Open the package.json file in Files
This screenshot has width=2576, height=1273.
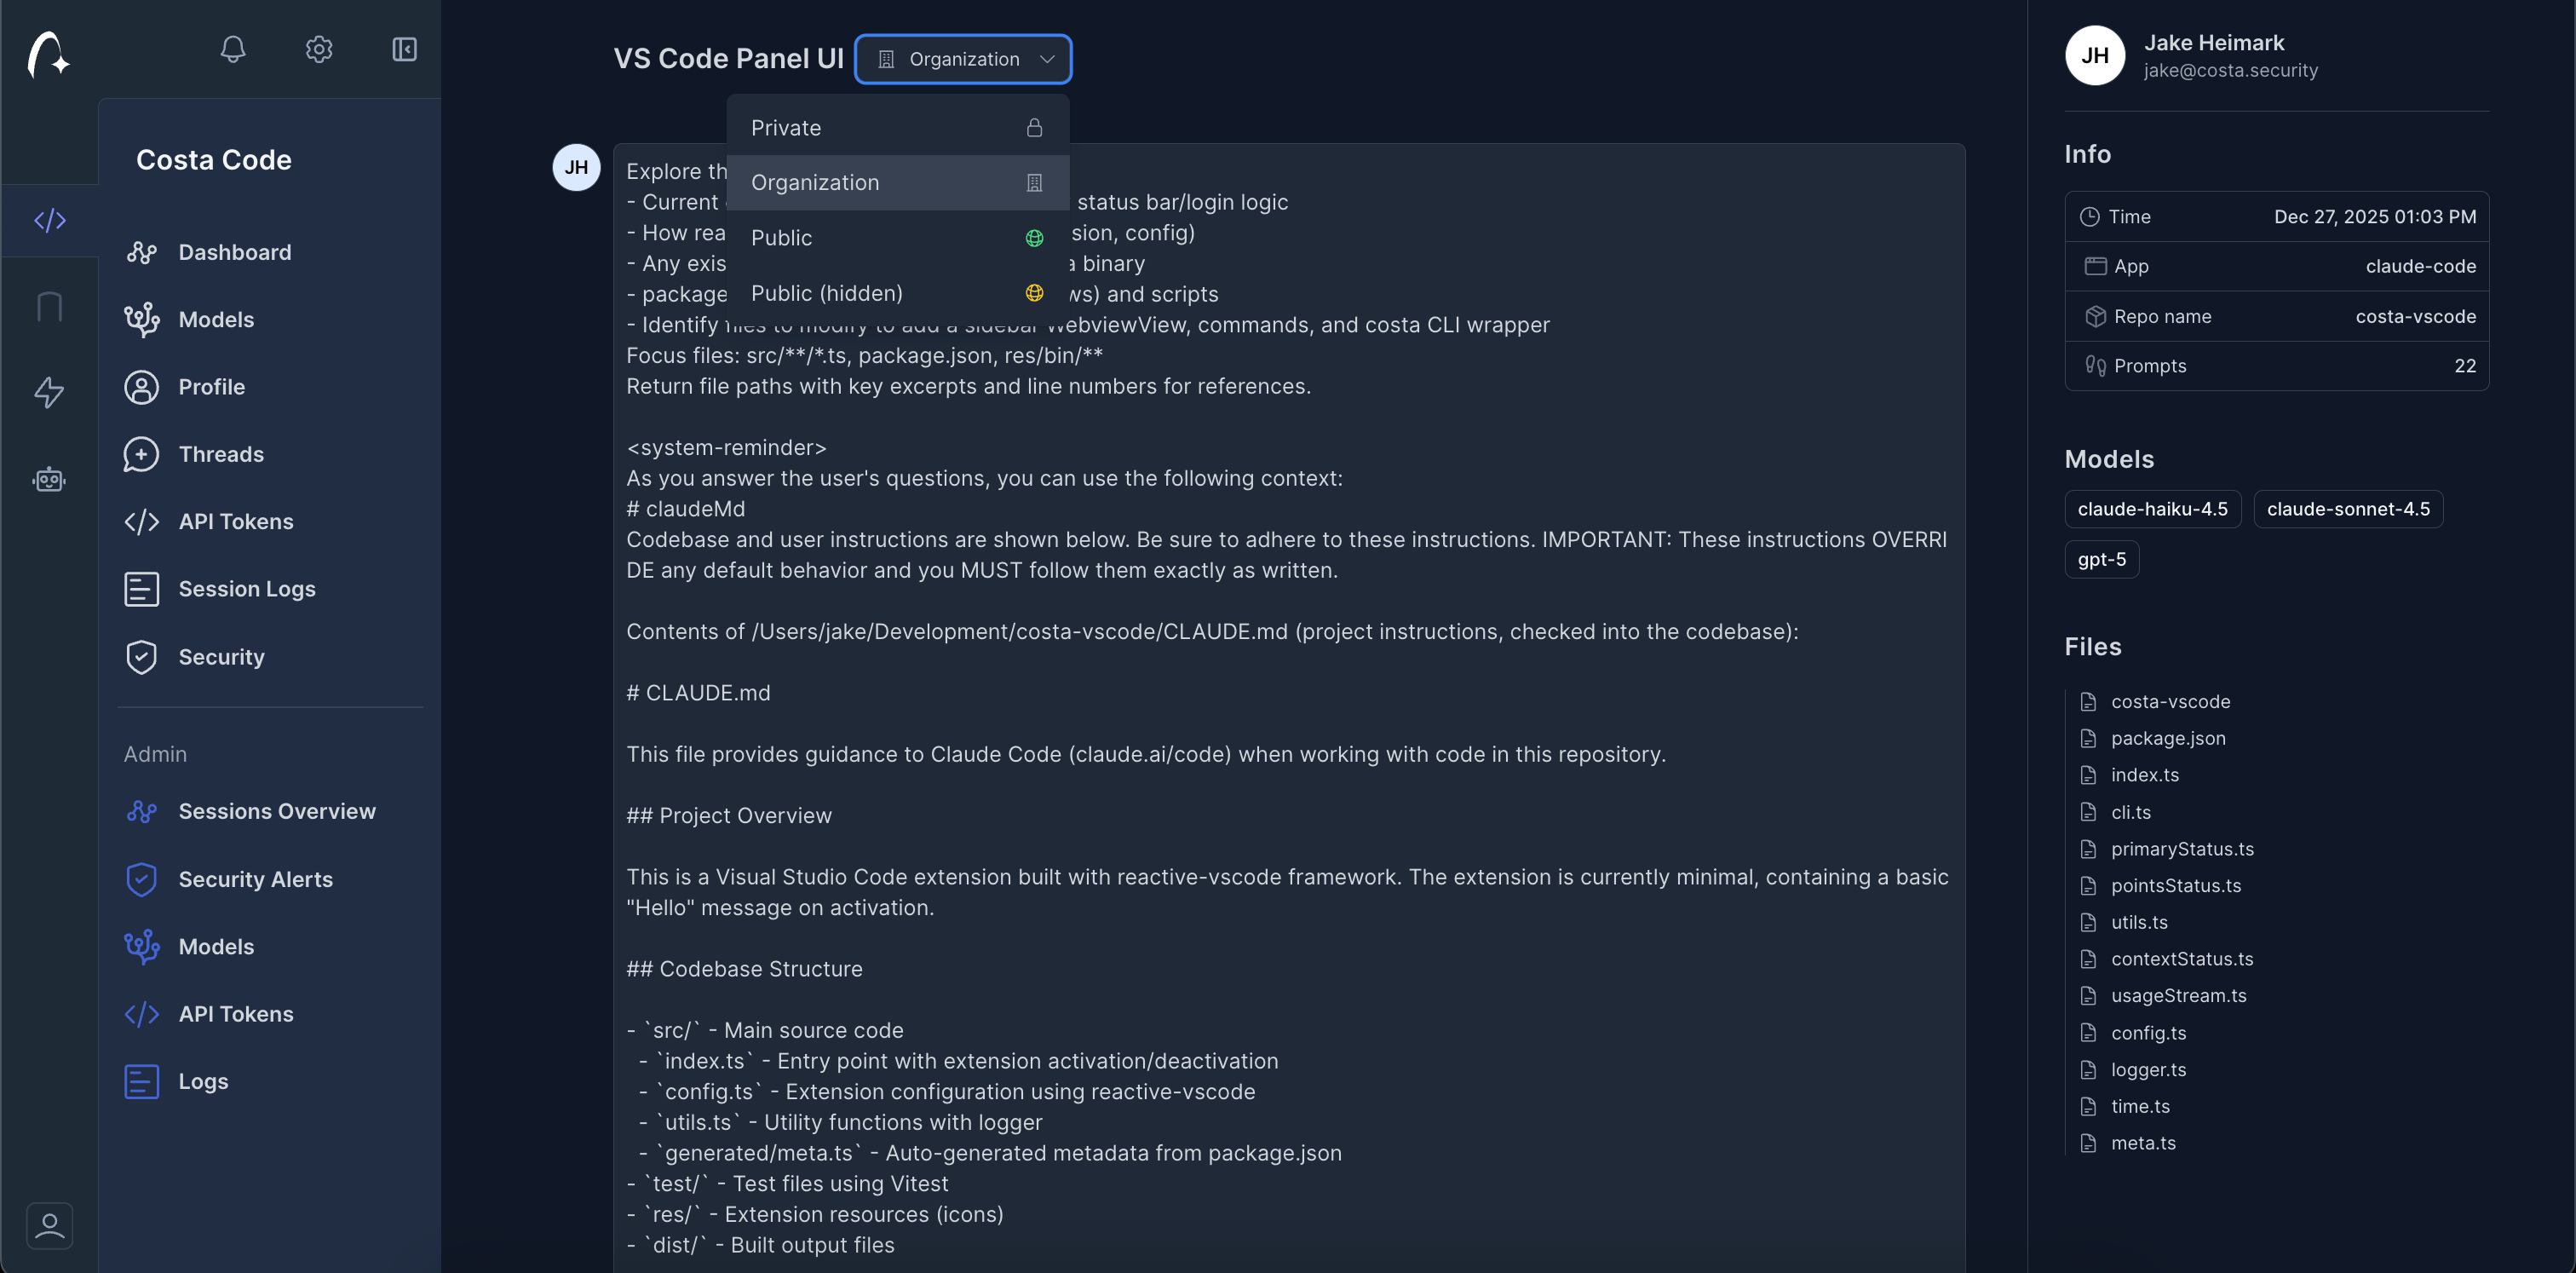click(x=2168, y=738)
